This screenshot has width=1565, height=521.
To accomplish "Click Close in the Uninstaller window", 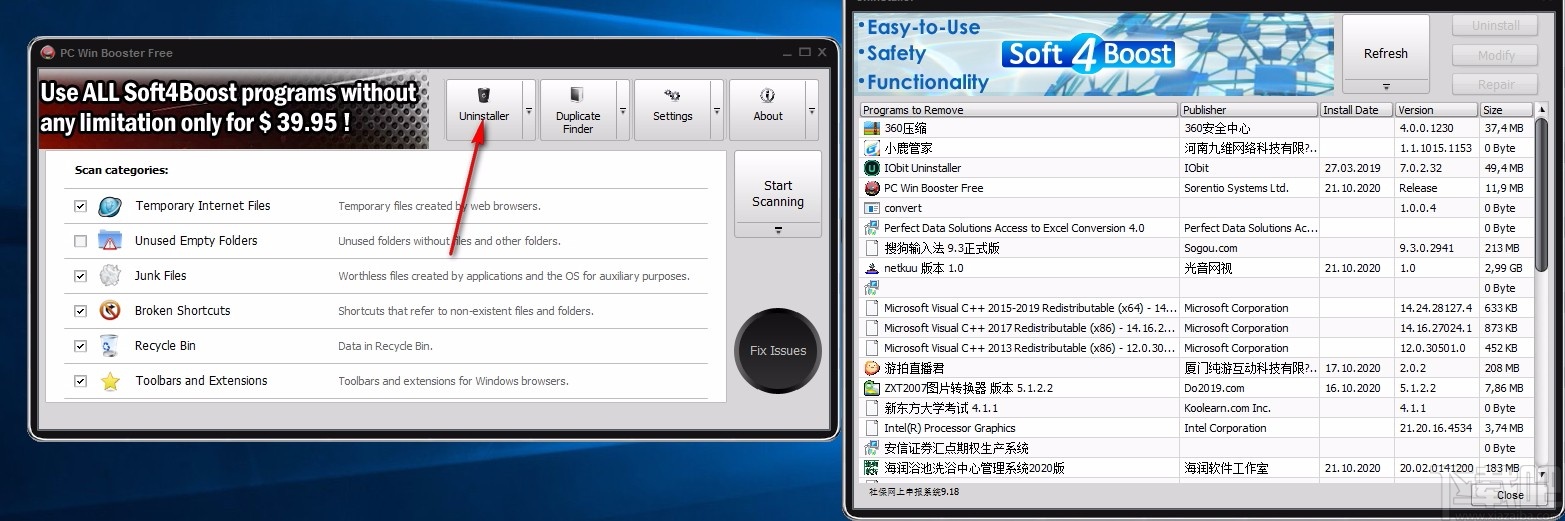I will point(1510,494).
